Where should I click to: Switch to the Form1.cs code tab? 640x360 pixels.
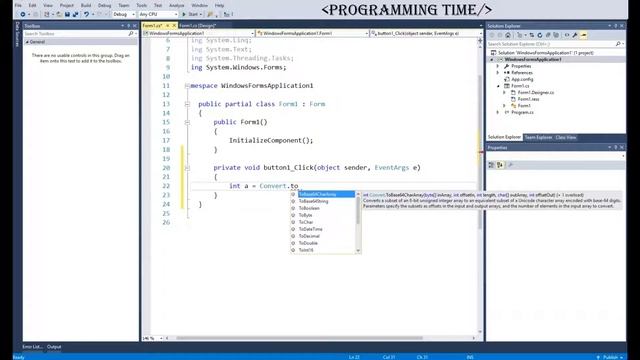click(153, 25)
